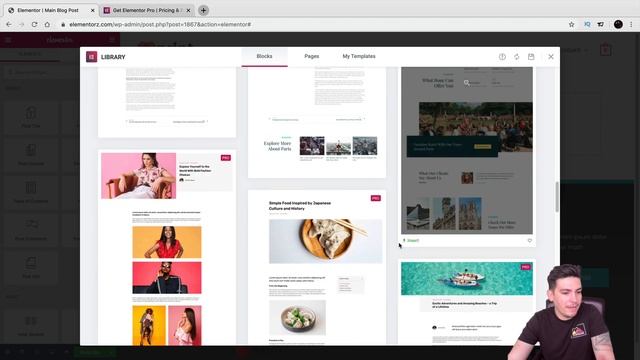640x360 pixels.
Task: Bookmark this page with star icon
Action: point(571,24)
